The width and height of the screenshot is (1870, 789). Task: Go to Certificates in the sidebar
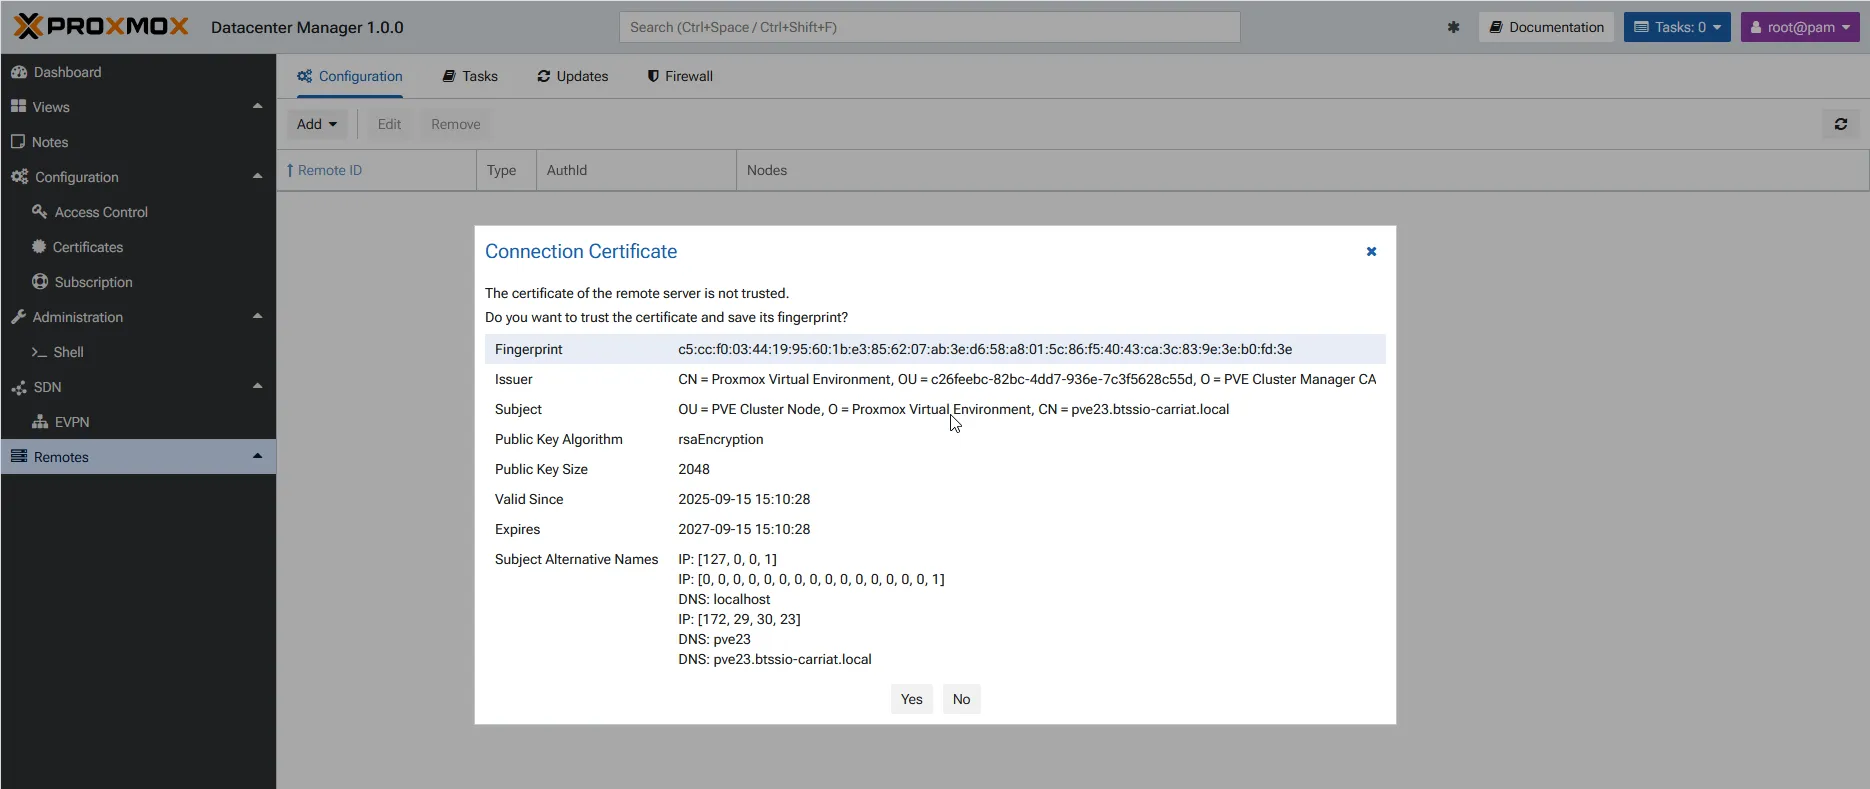(87, 247)
